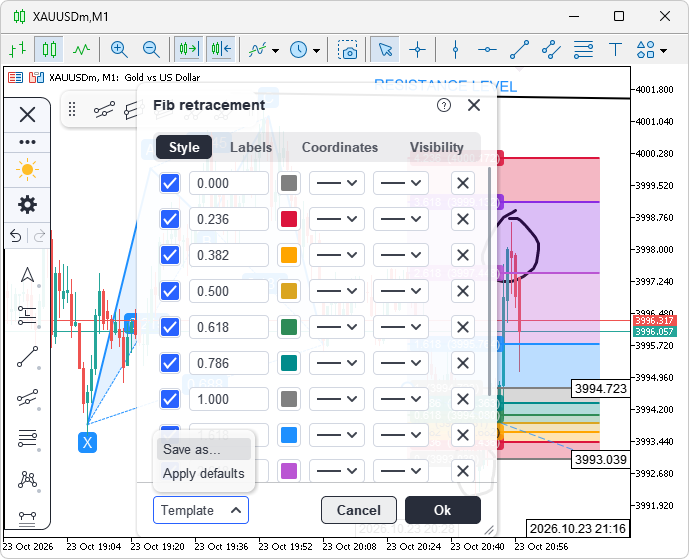Open sidebar more options dots
The image size is (689, 559).
[27, 142]
